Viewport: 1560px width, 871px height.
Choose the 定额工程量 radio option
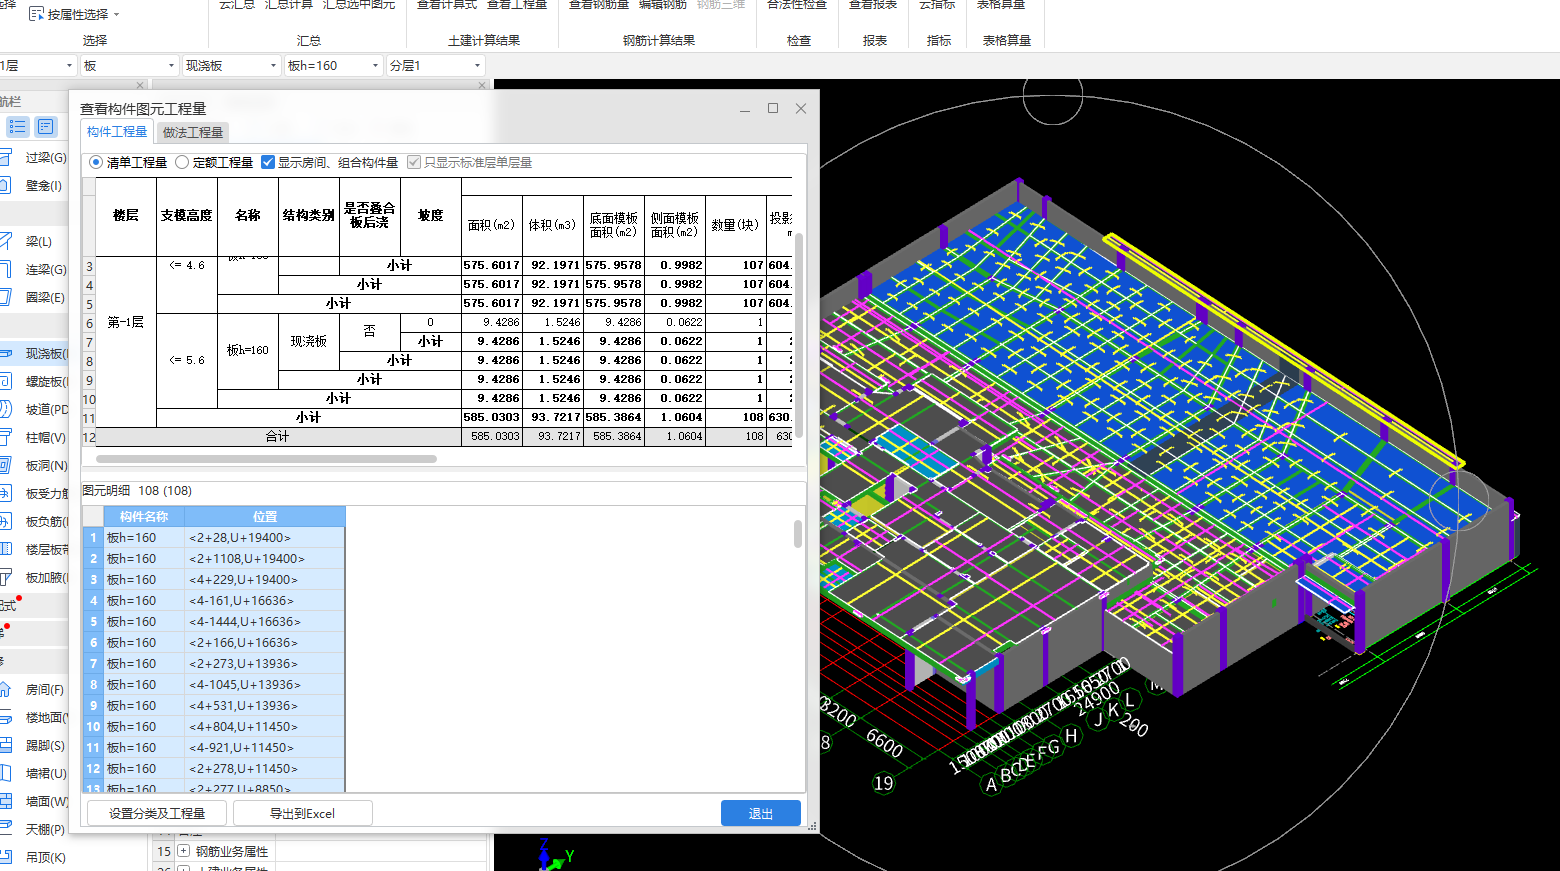coord(182,162)
